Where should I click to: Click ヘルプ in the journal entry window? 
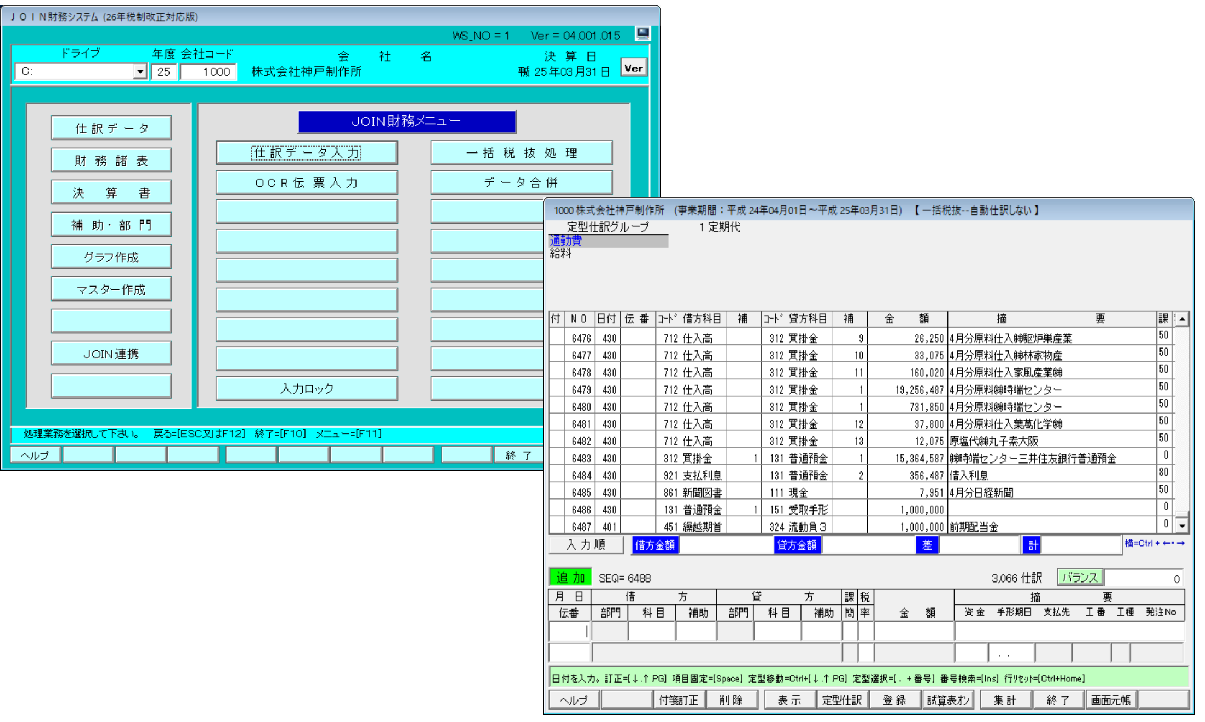[x=574, y=700]
